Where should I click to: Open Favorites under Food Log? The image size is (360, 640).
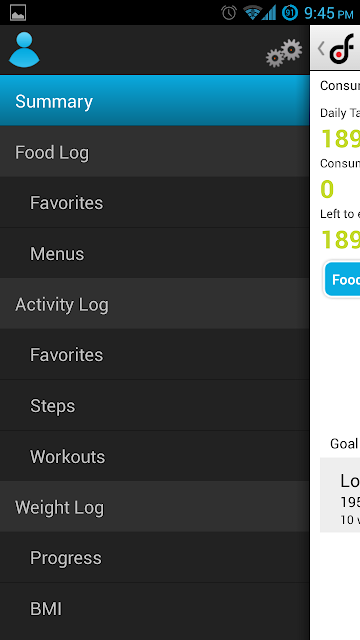click(x=155, y=202)
